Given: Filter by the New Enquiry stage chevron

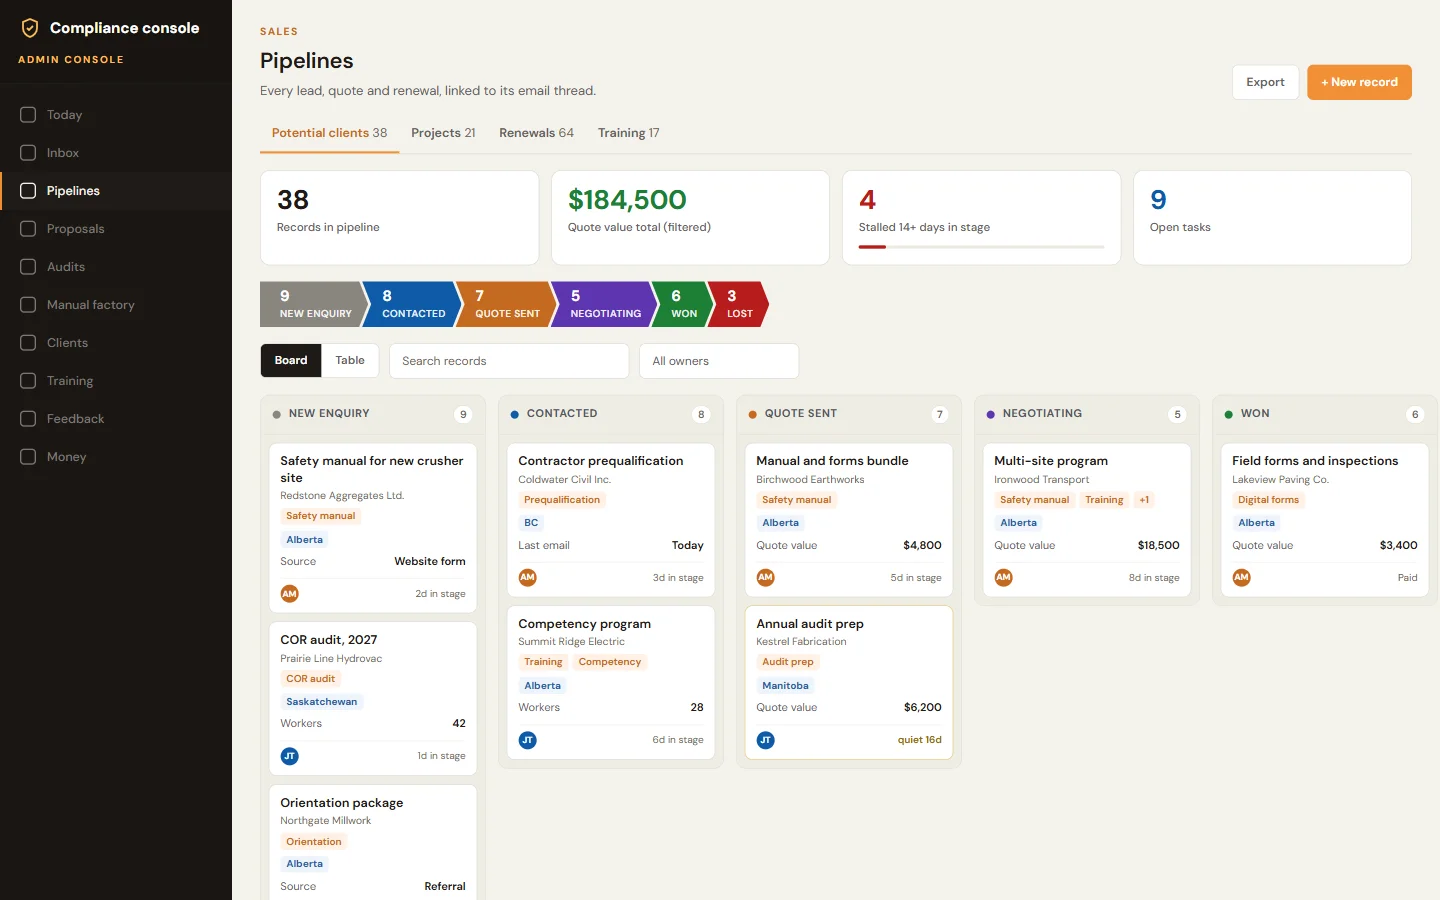Looking at the screenshot, I should coord(314,304).
